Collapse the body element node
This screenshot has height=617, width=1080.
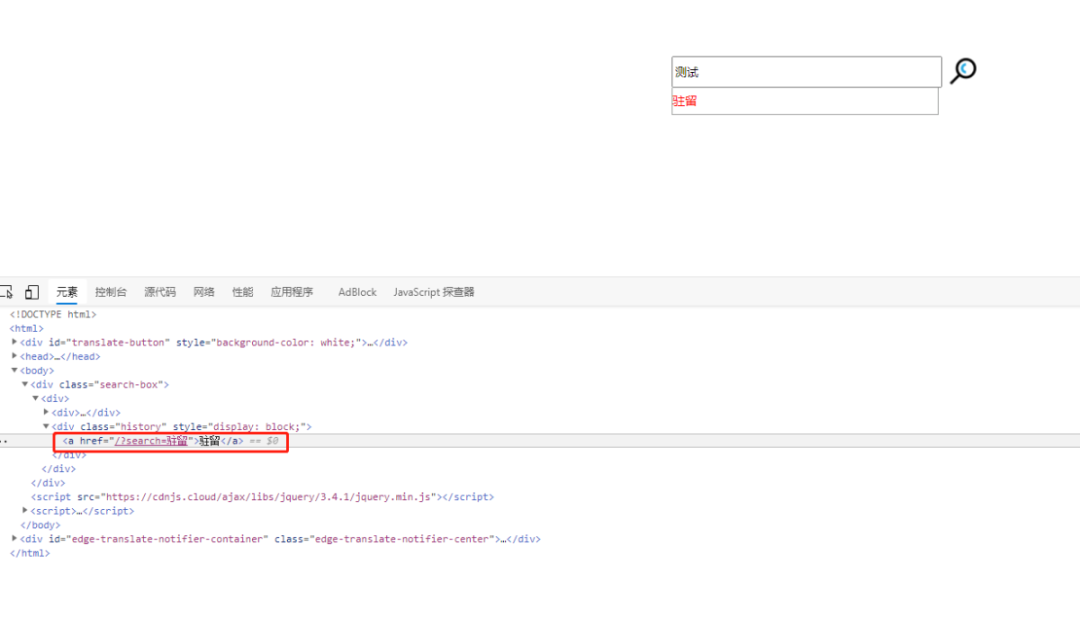tap(14, 370)
